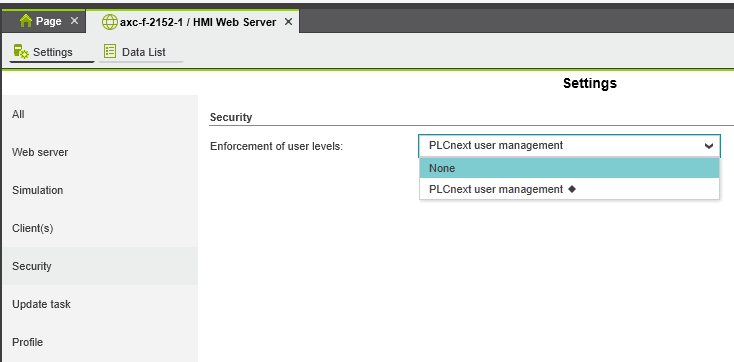
Task: Choose PLCnext user management list option
Action: click(569, 189)
